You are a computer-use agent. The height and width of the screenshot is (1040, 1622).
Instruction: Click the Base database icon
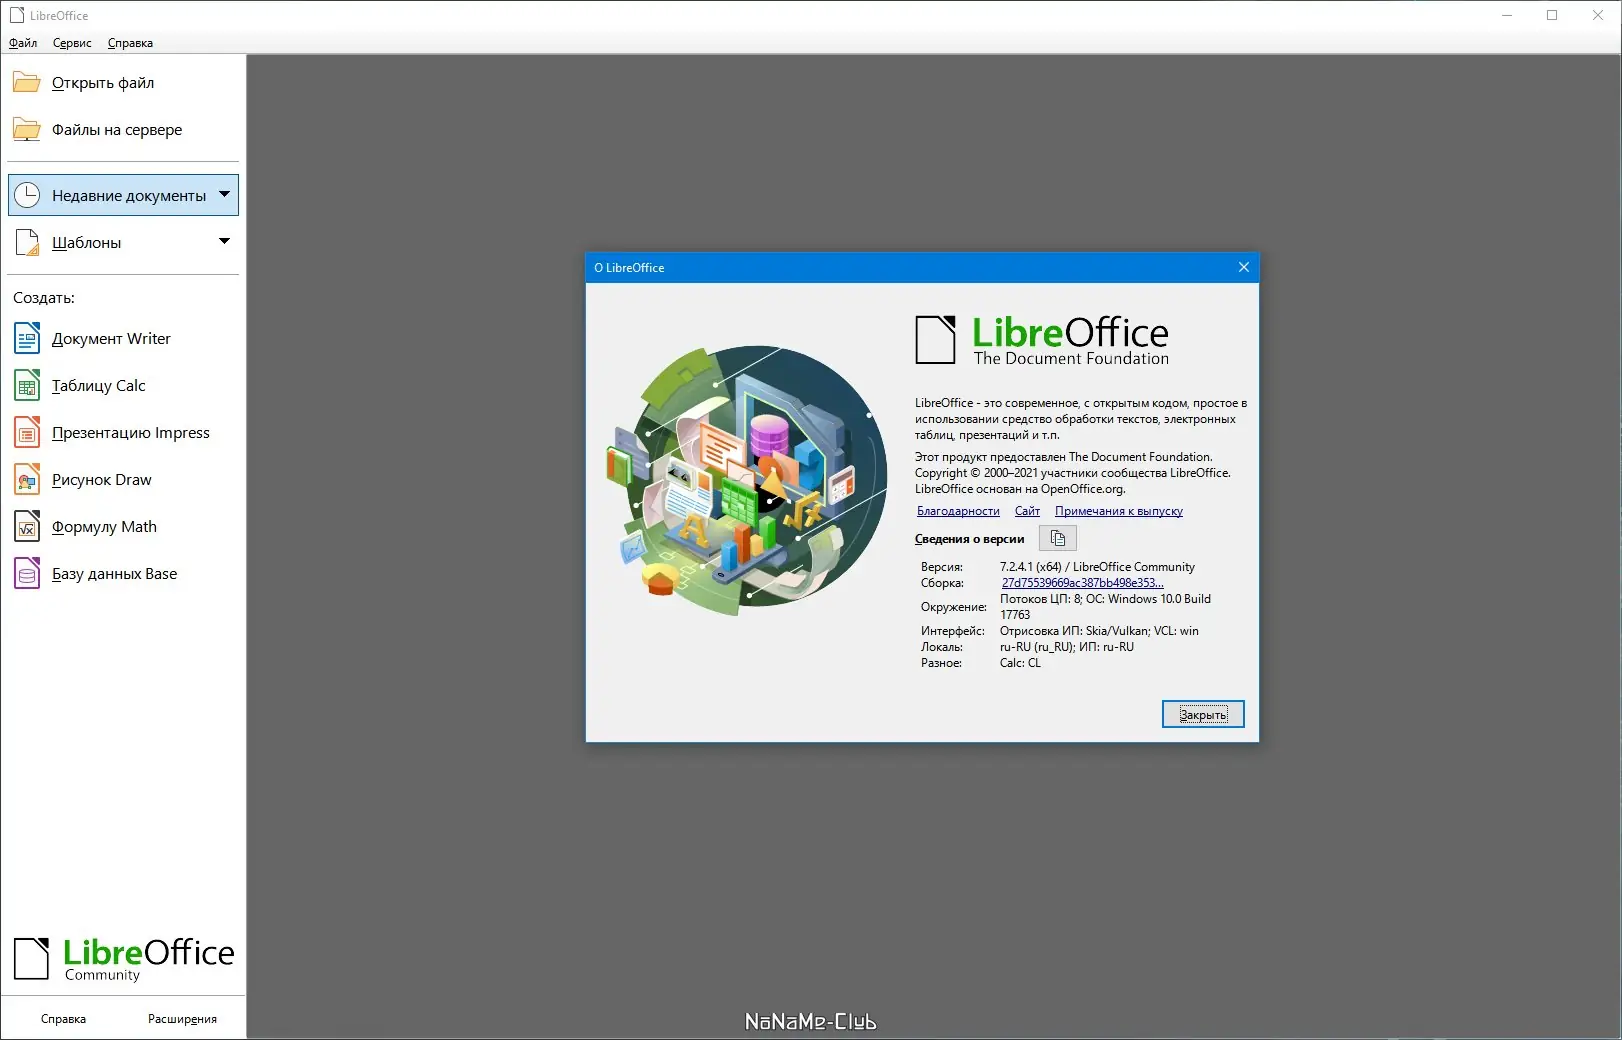27,573
